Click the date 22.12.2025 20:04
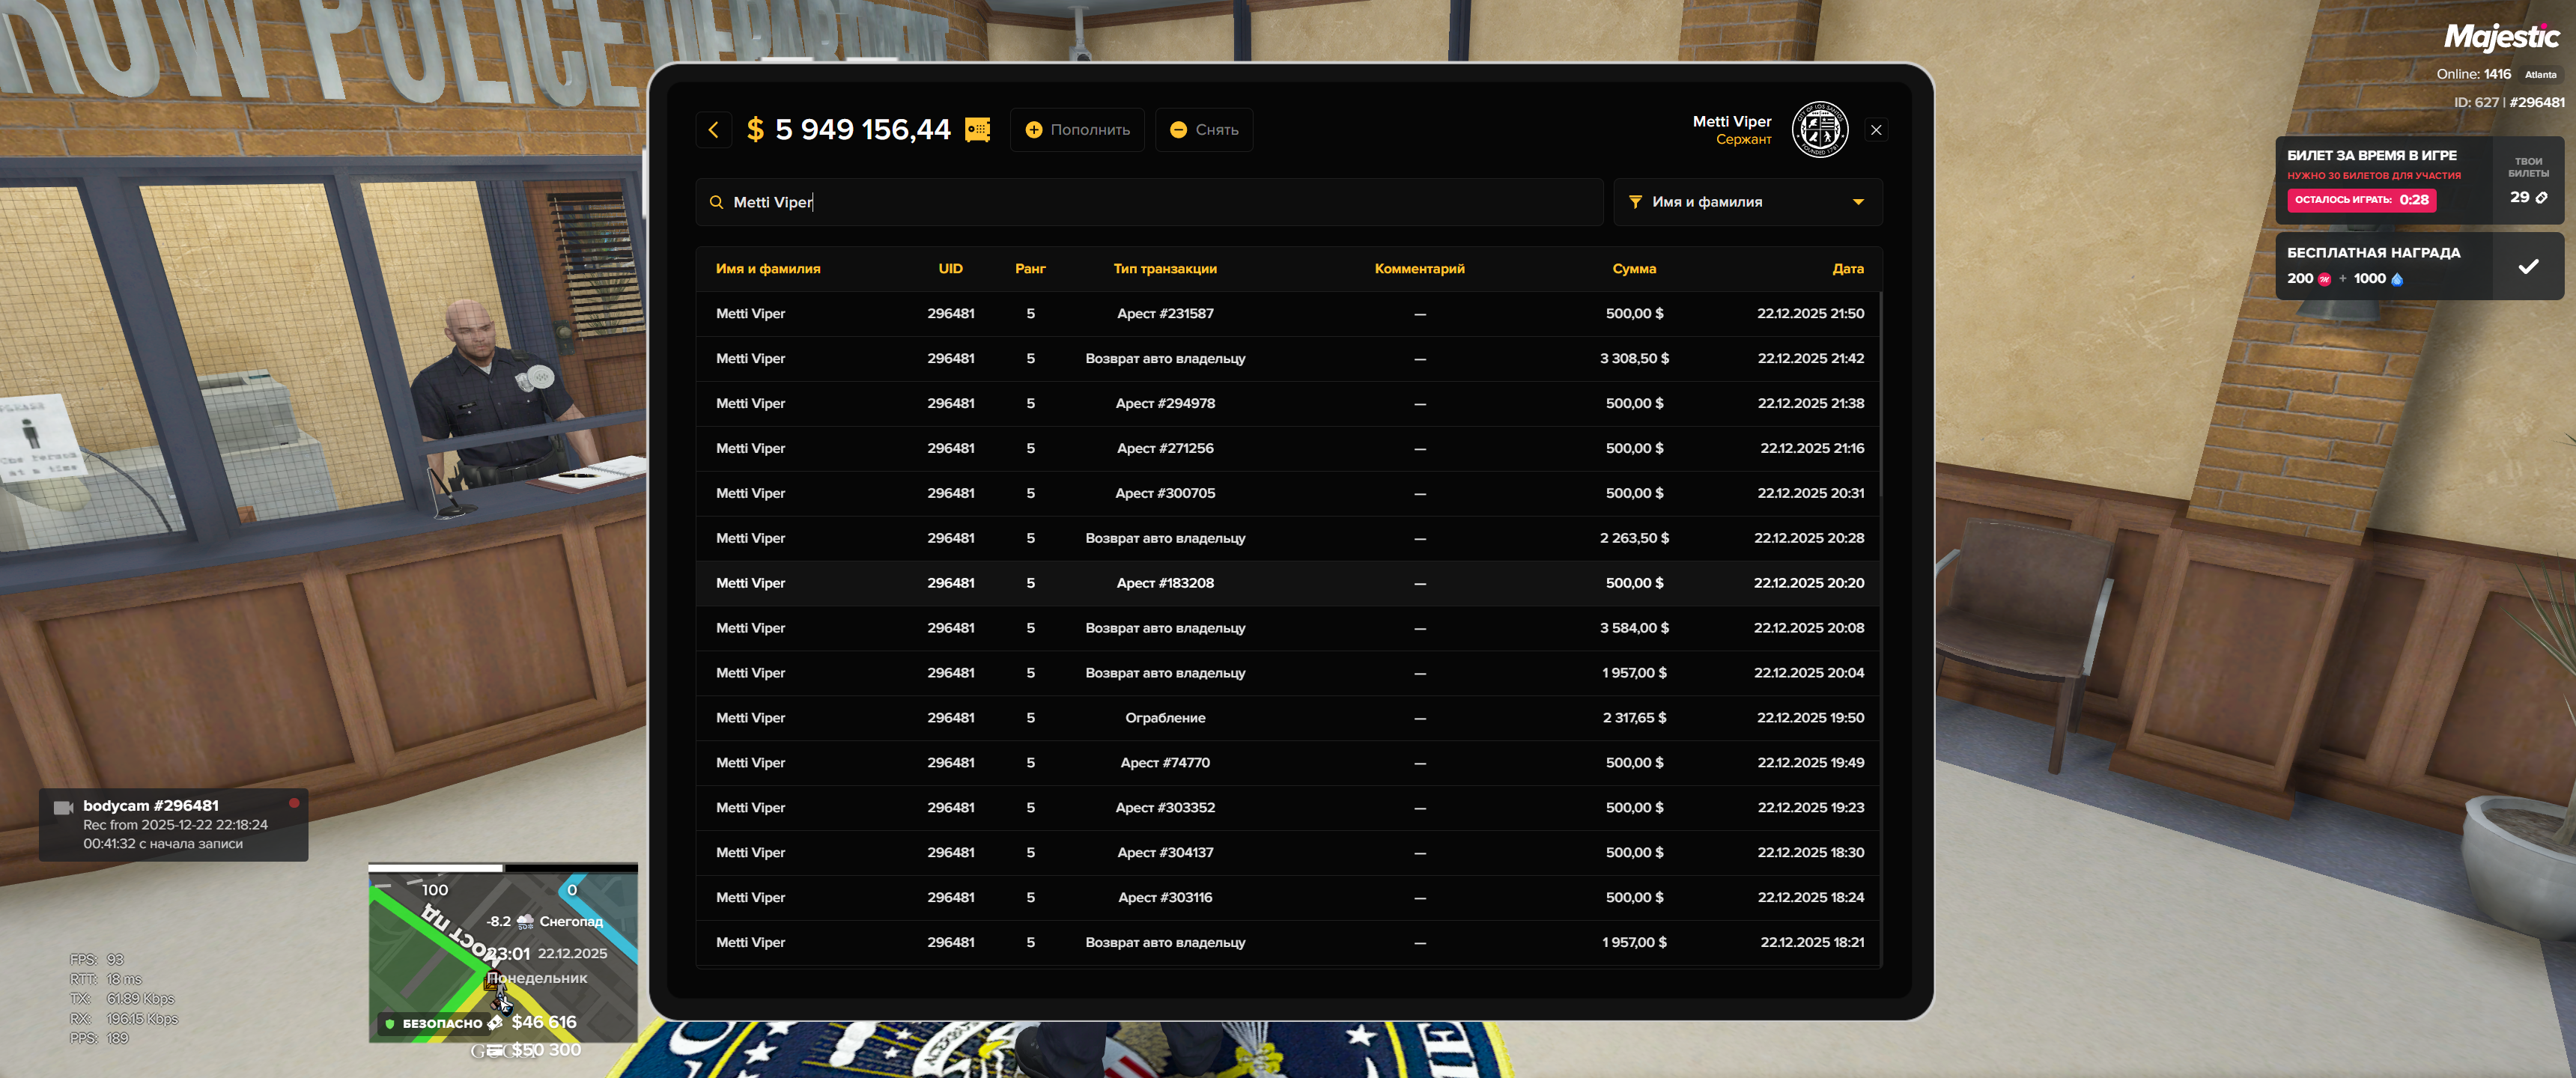This screenshot has height=1078, width=2576. click(1808, 673)
